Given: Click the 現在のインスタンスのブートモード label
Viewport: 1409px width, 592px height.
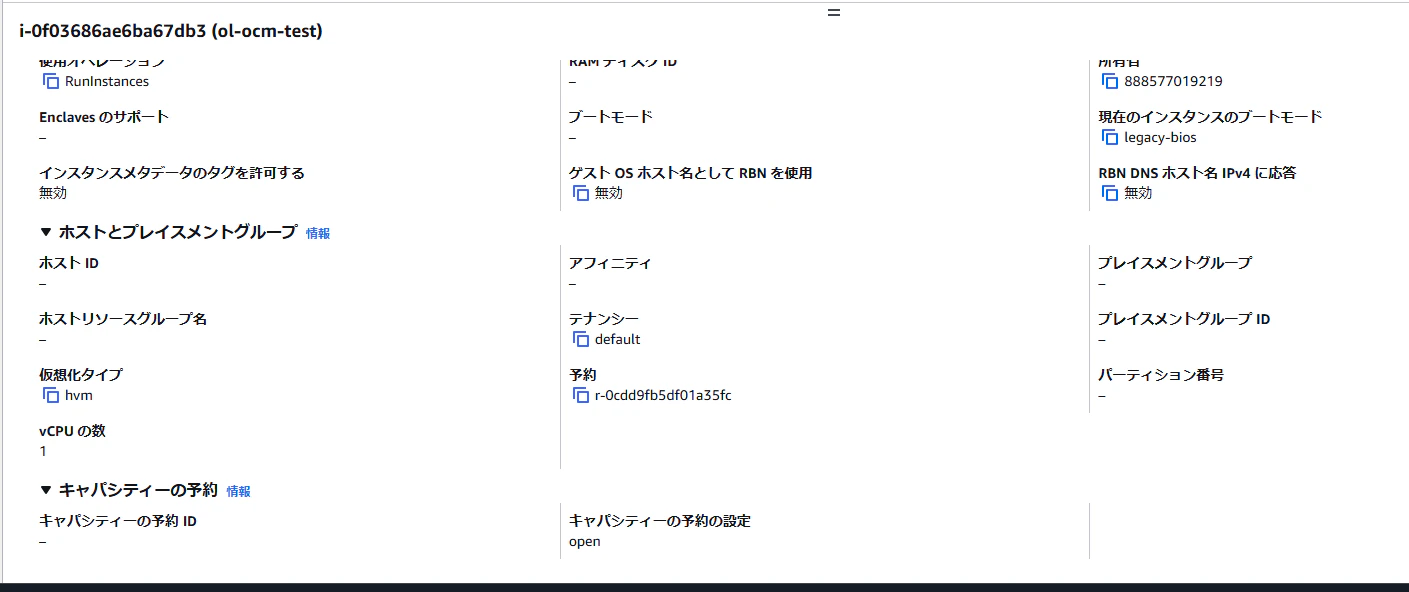Looking at the screenshot, I should [x=1210, y=117].
